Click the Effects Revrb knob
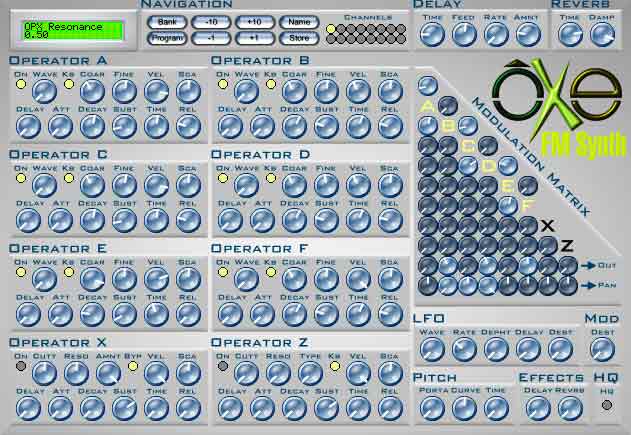 tap(570, 408)
